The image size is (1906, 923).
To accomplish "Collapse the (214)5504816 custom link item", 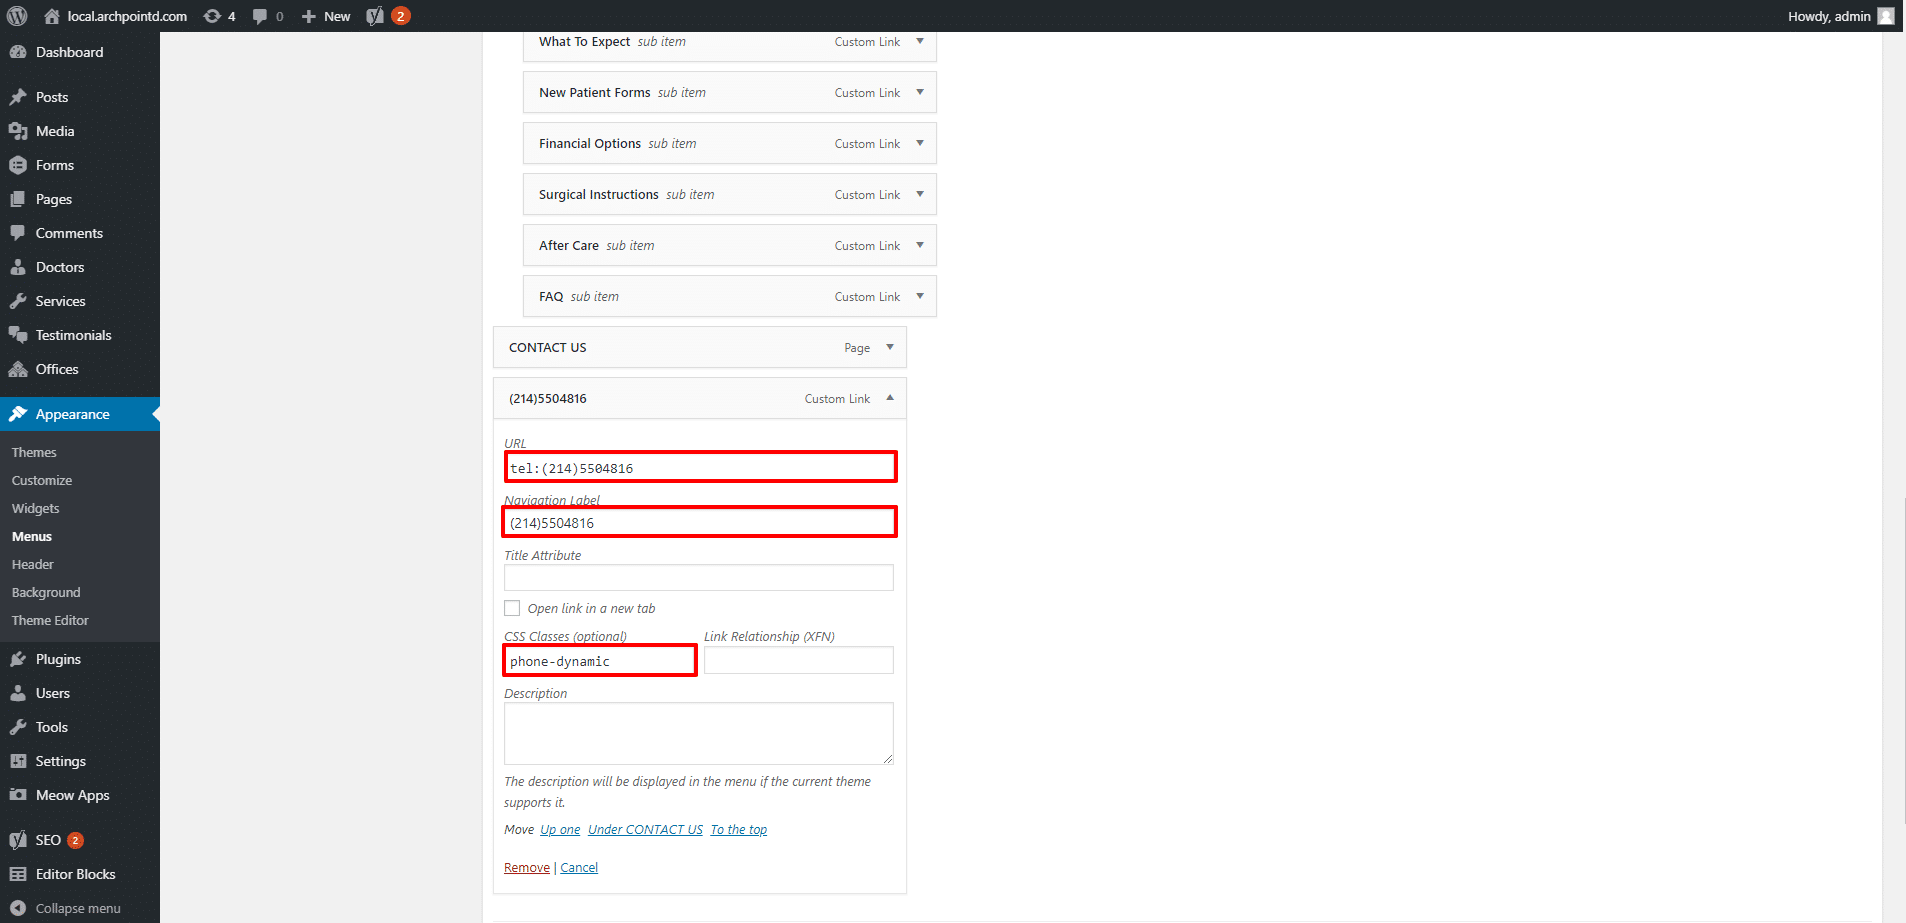I will 890,398.
